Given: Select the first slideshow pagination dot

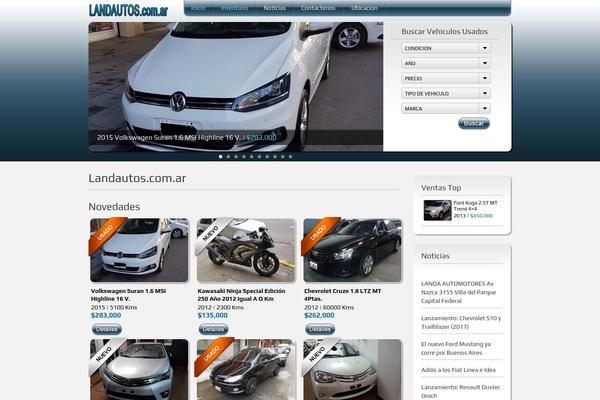Looking at the screenshot, I should click(220, 157).
